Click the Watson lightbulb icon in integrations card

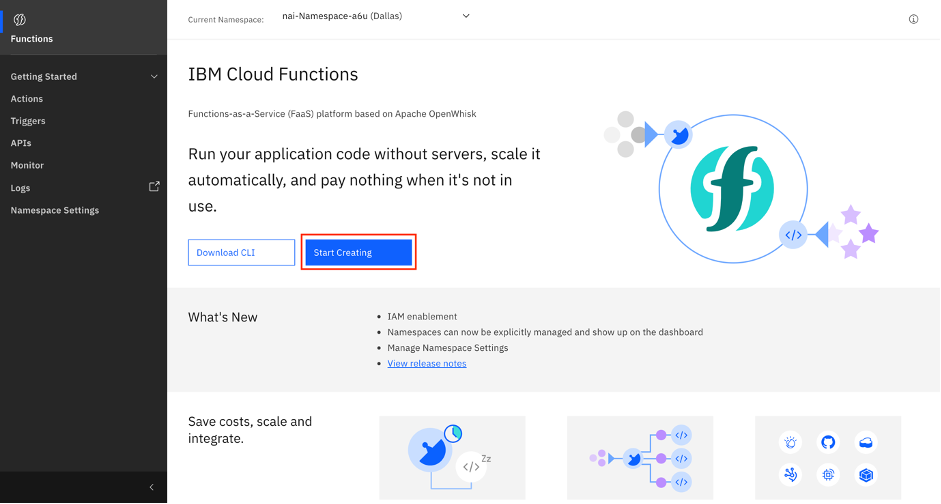790,442
